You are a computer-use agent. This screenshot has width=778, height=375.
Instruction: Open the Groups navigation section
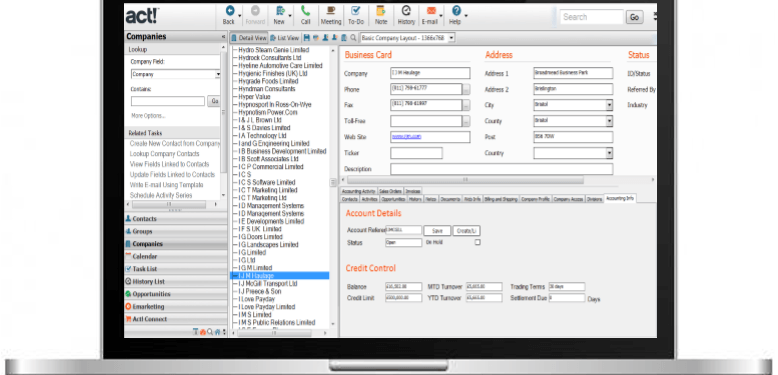click(175, 231)
